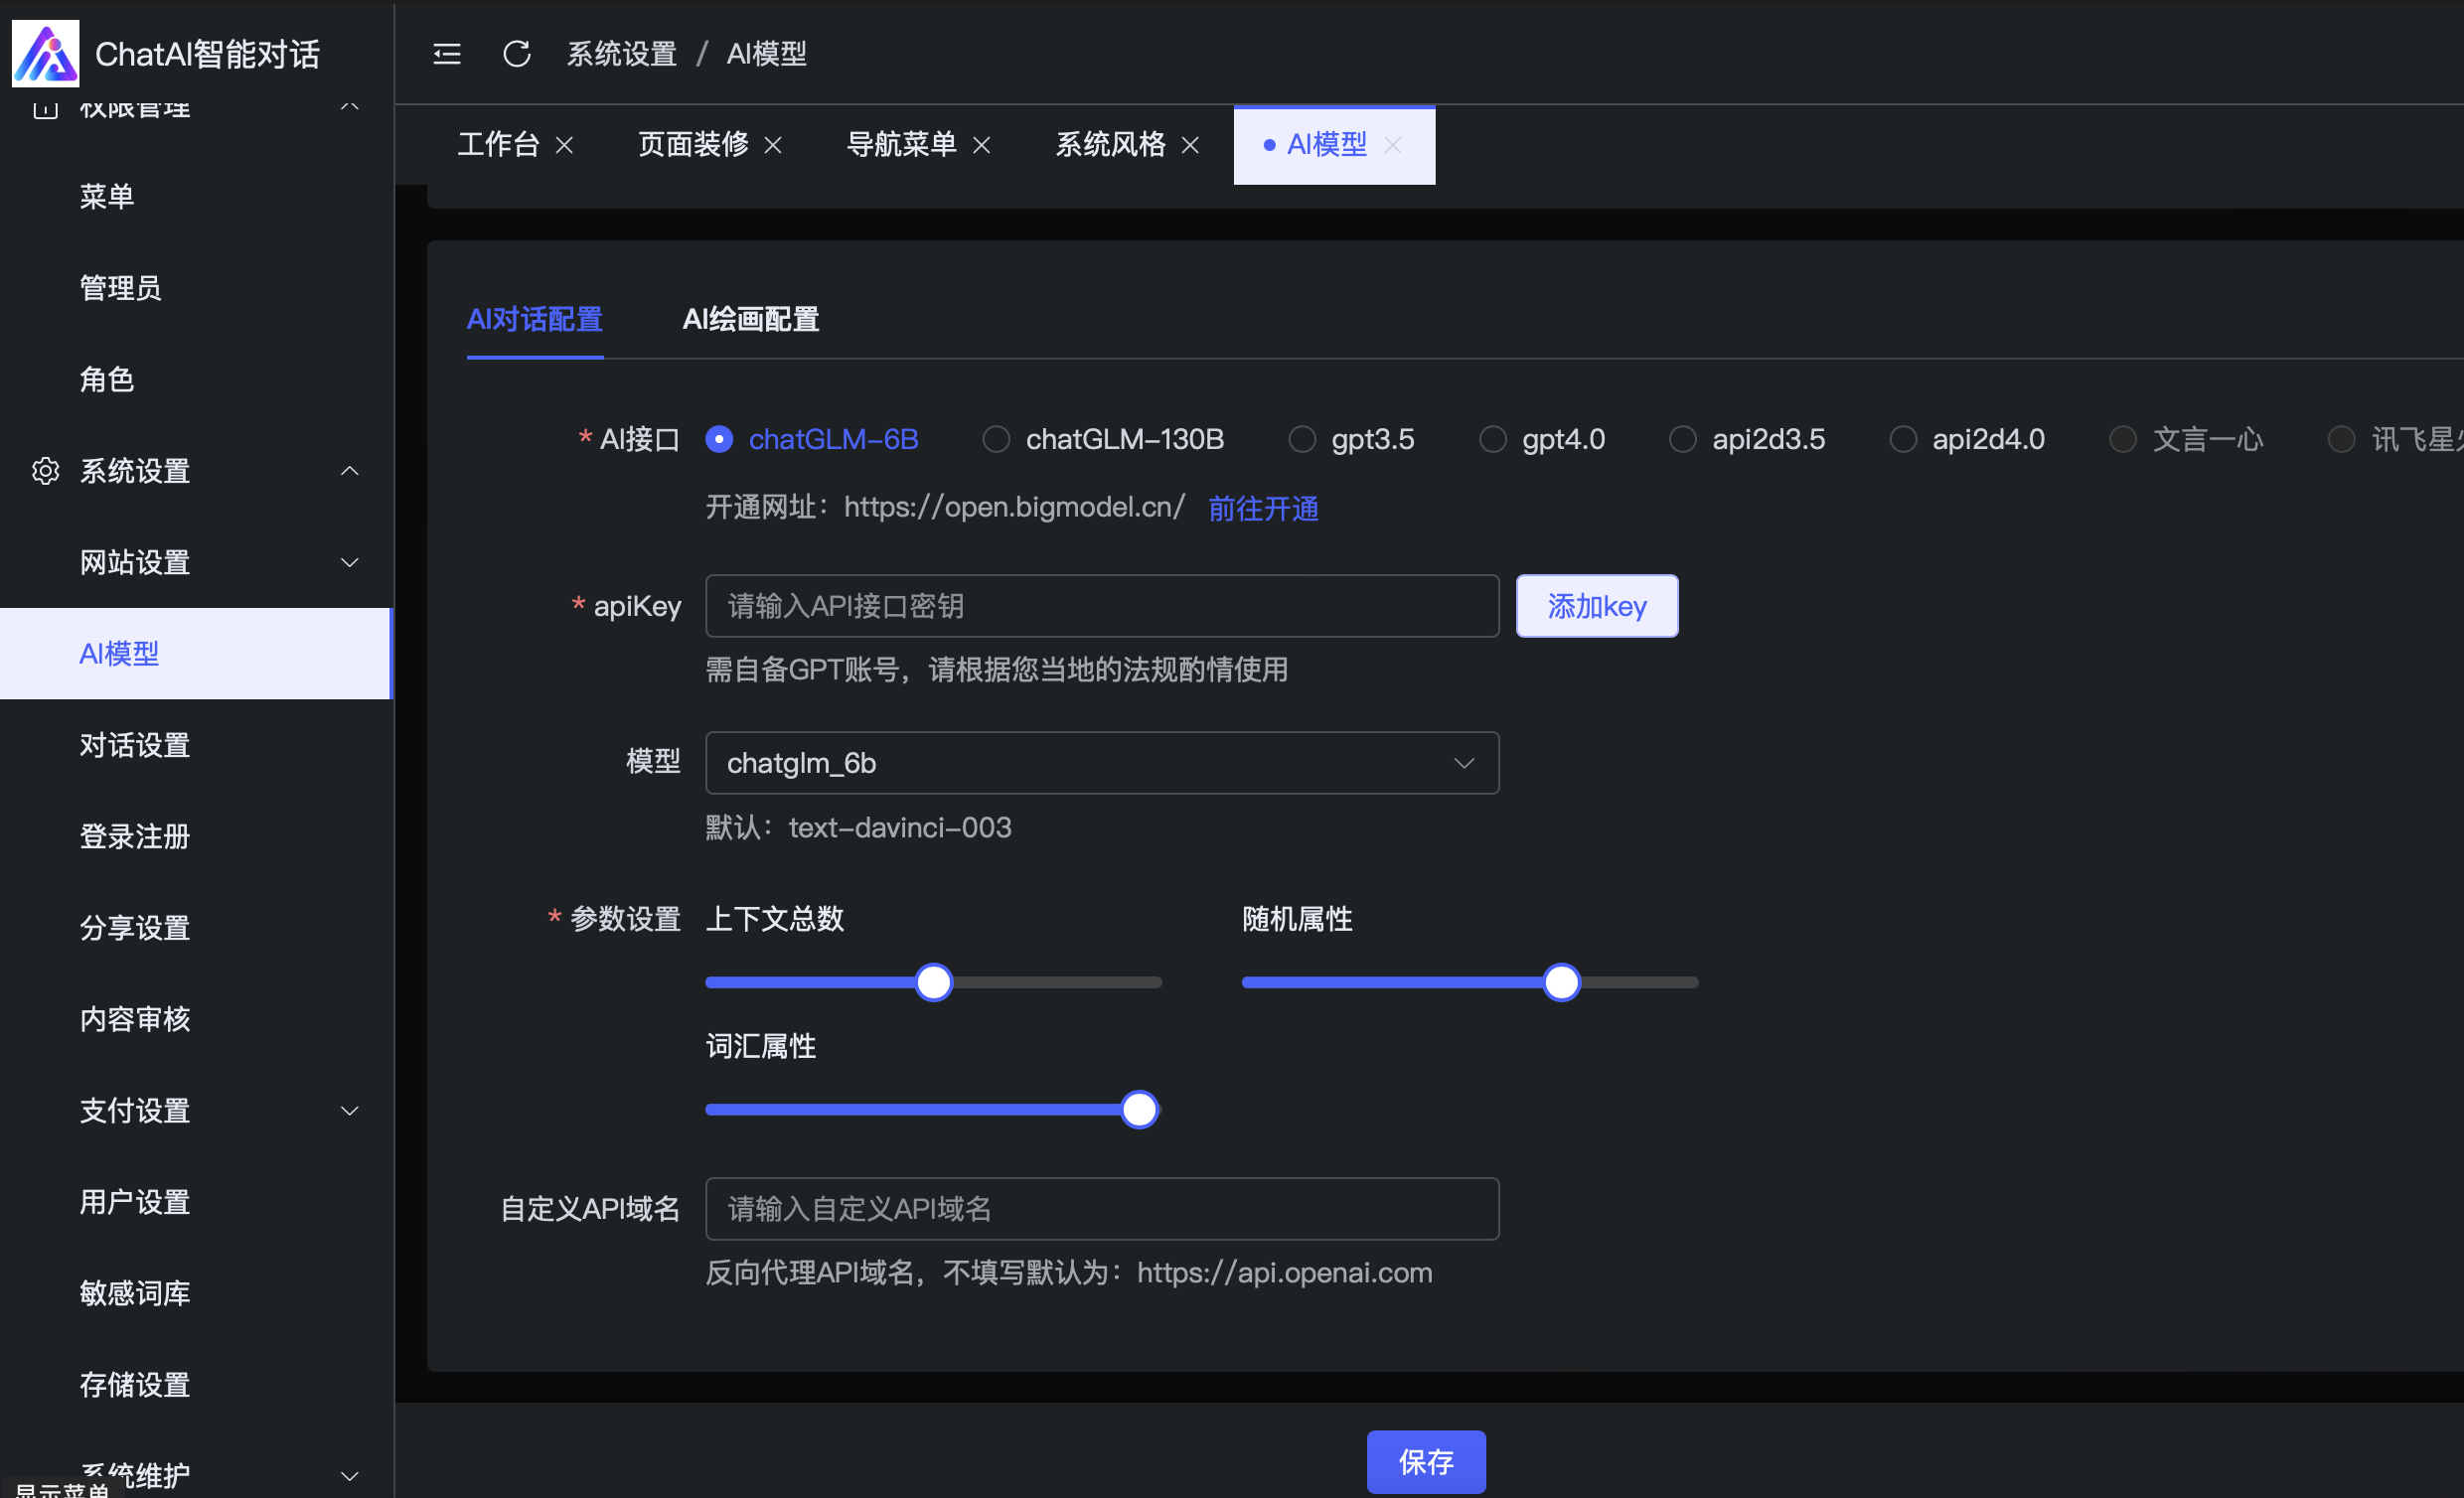Collapse sidebar with menu fold icon

tap(446, 54)
